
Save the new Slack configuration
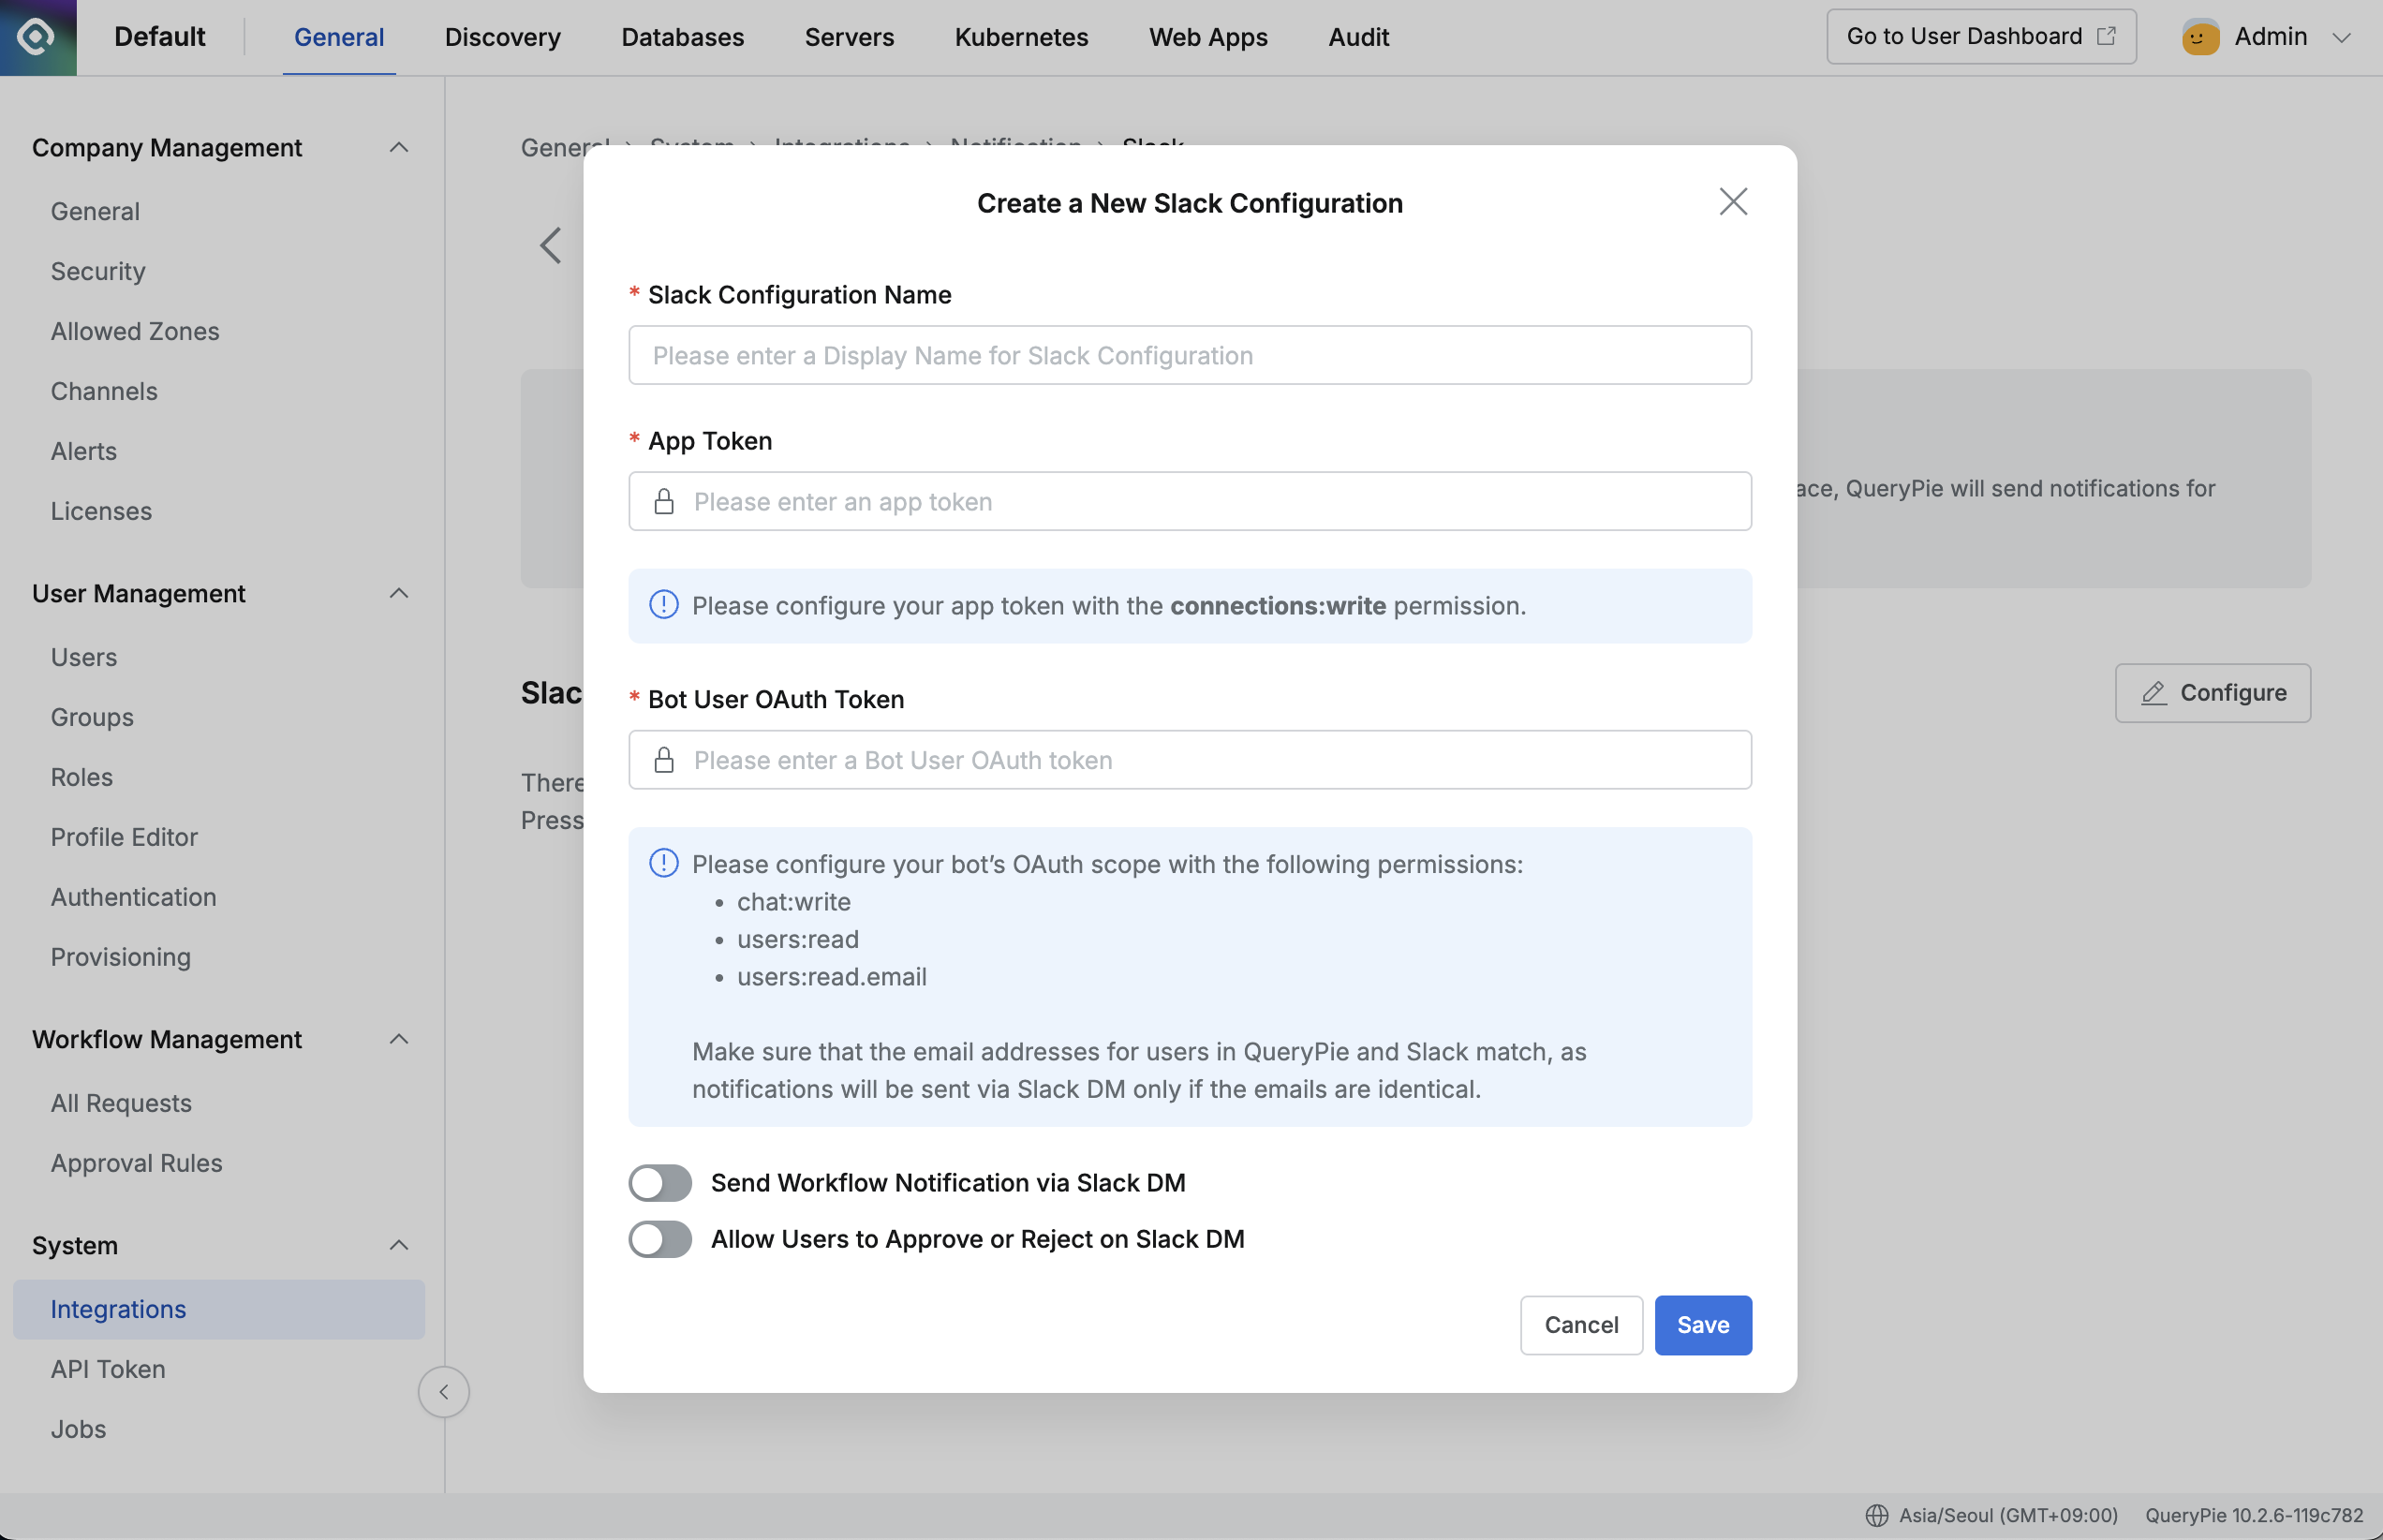(x=1702, y=1324)
